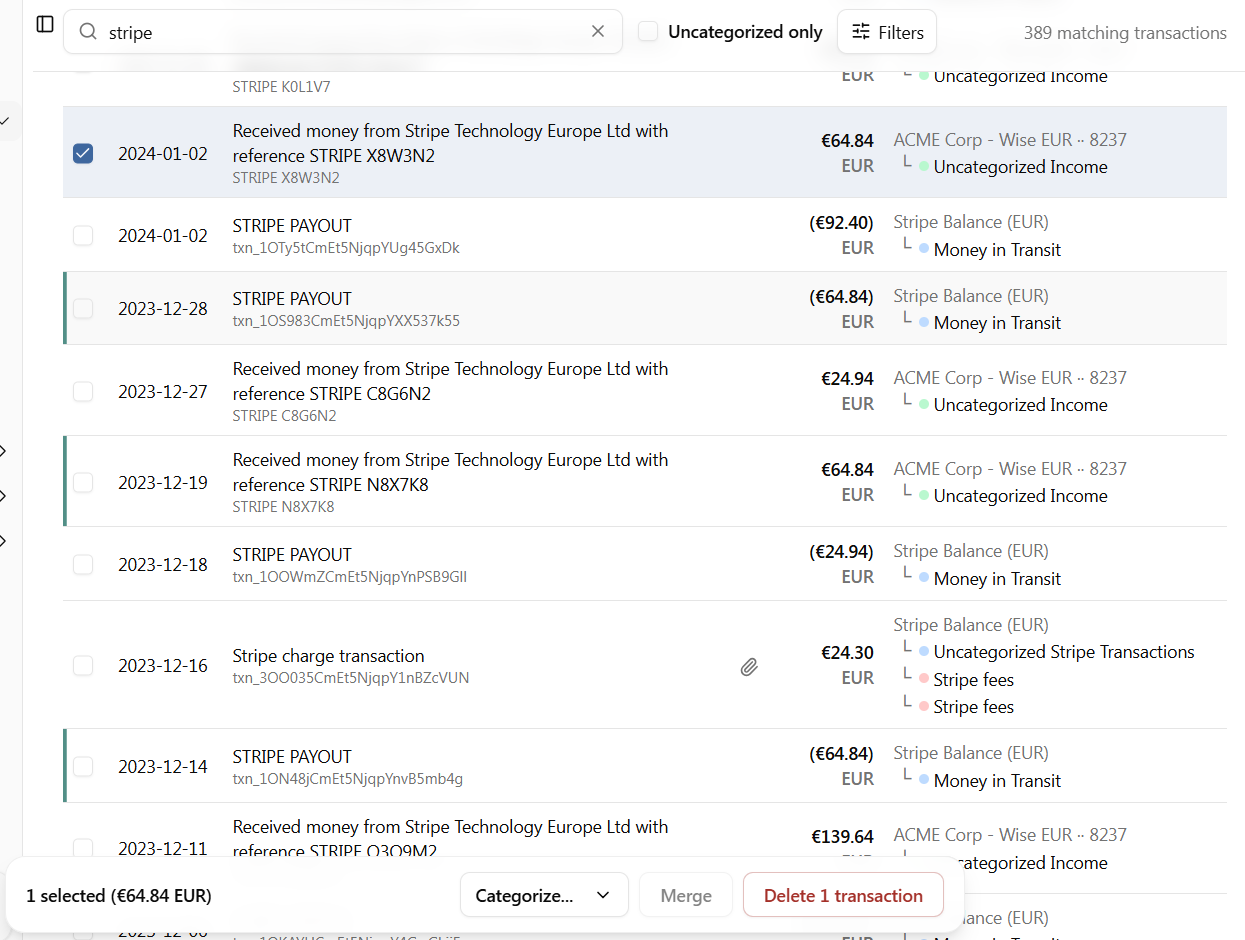Open the 'Money in Transit' category on 2023-12-18 payout

click(x=996, y=579)
